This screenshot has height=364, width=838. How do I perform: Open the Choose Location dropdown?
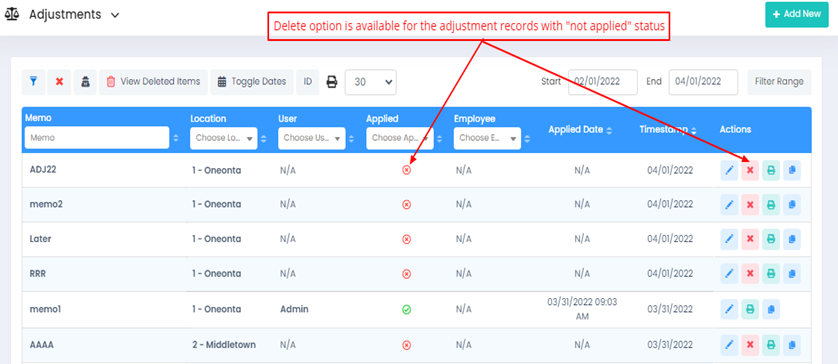(x=223, y=138)
